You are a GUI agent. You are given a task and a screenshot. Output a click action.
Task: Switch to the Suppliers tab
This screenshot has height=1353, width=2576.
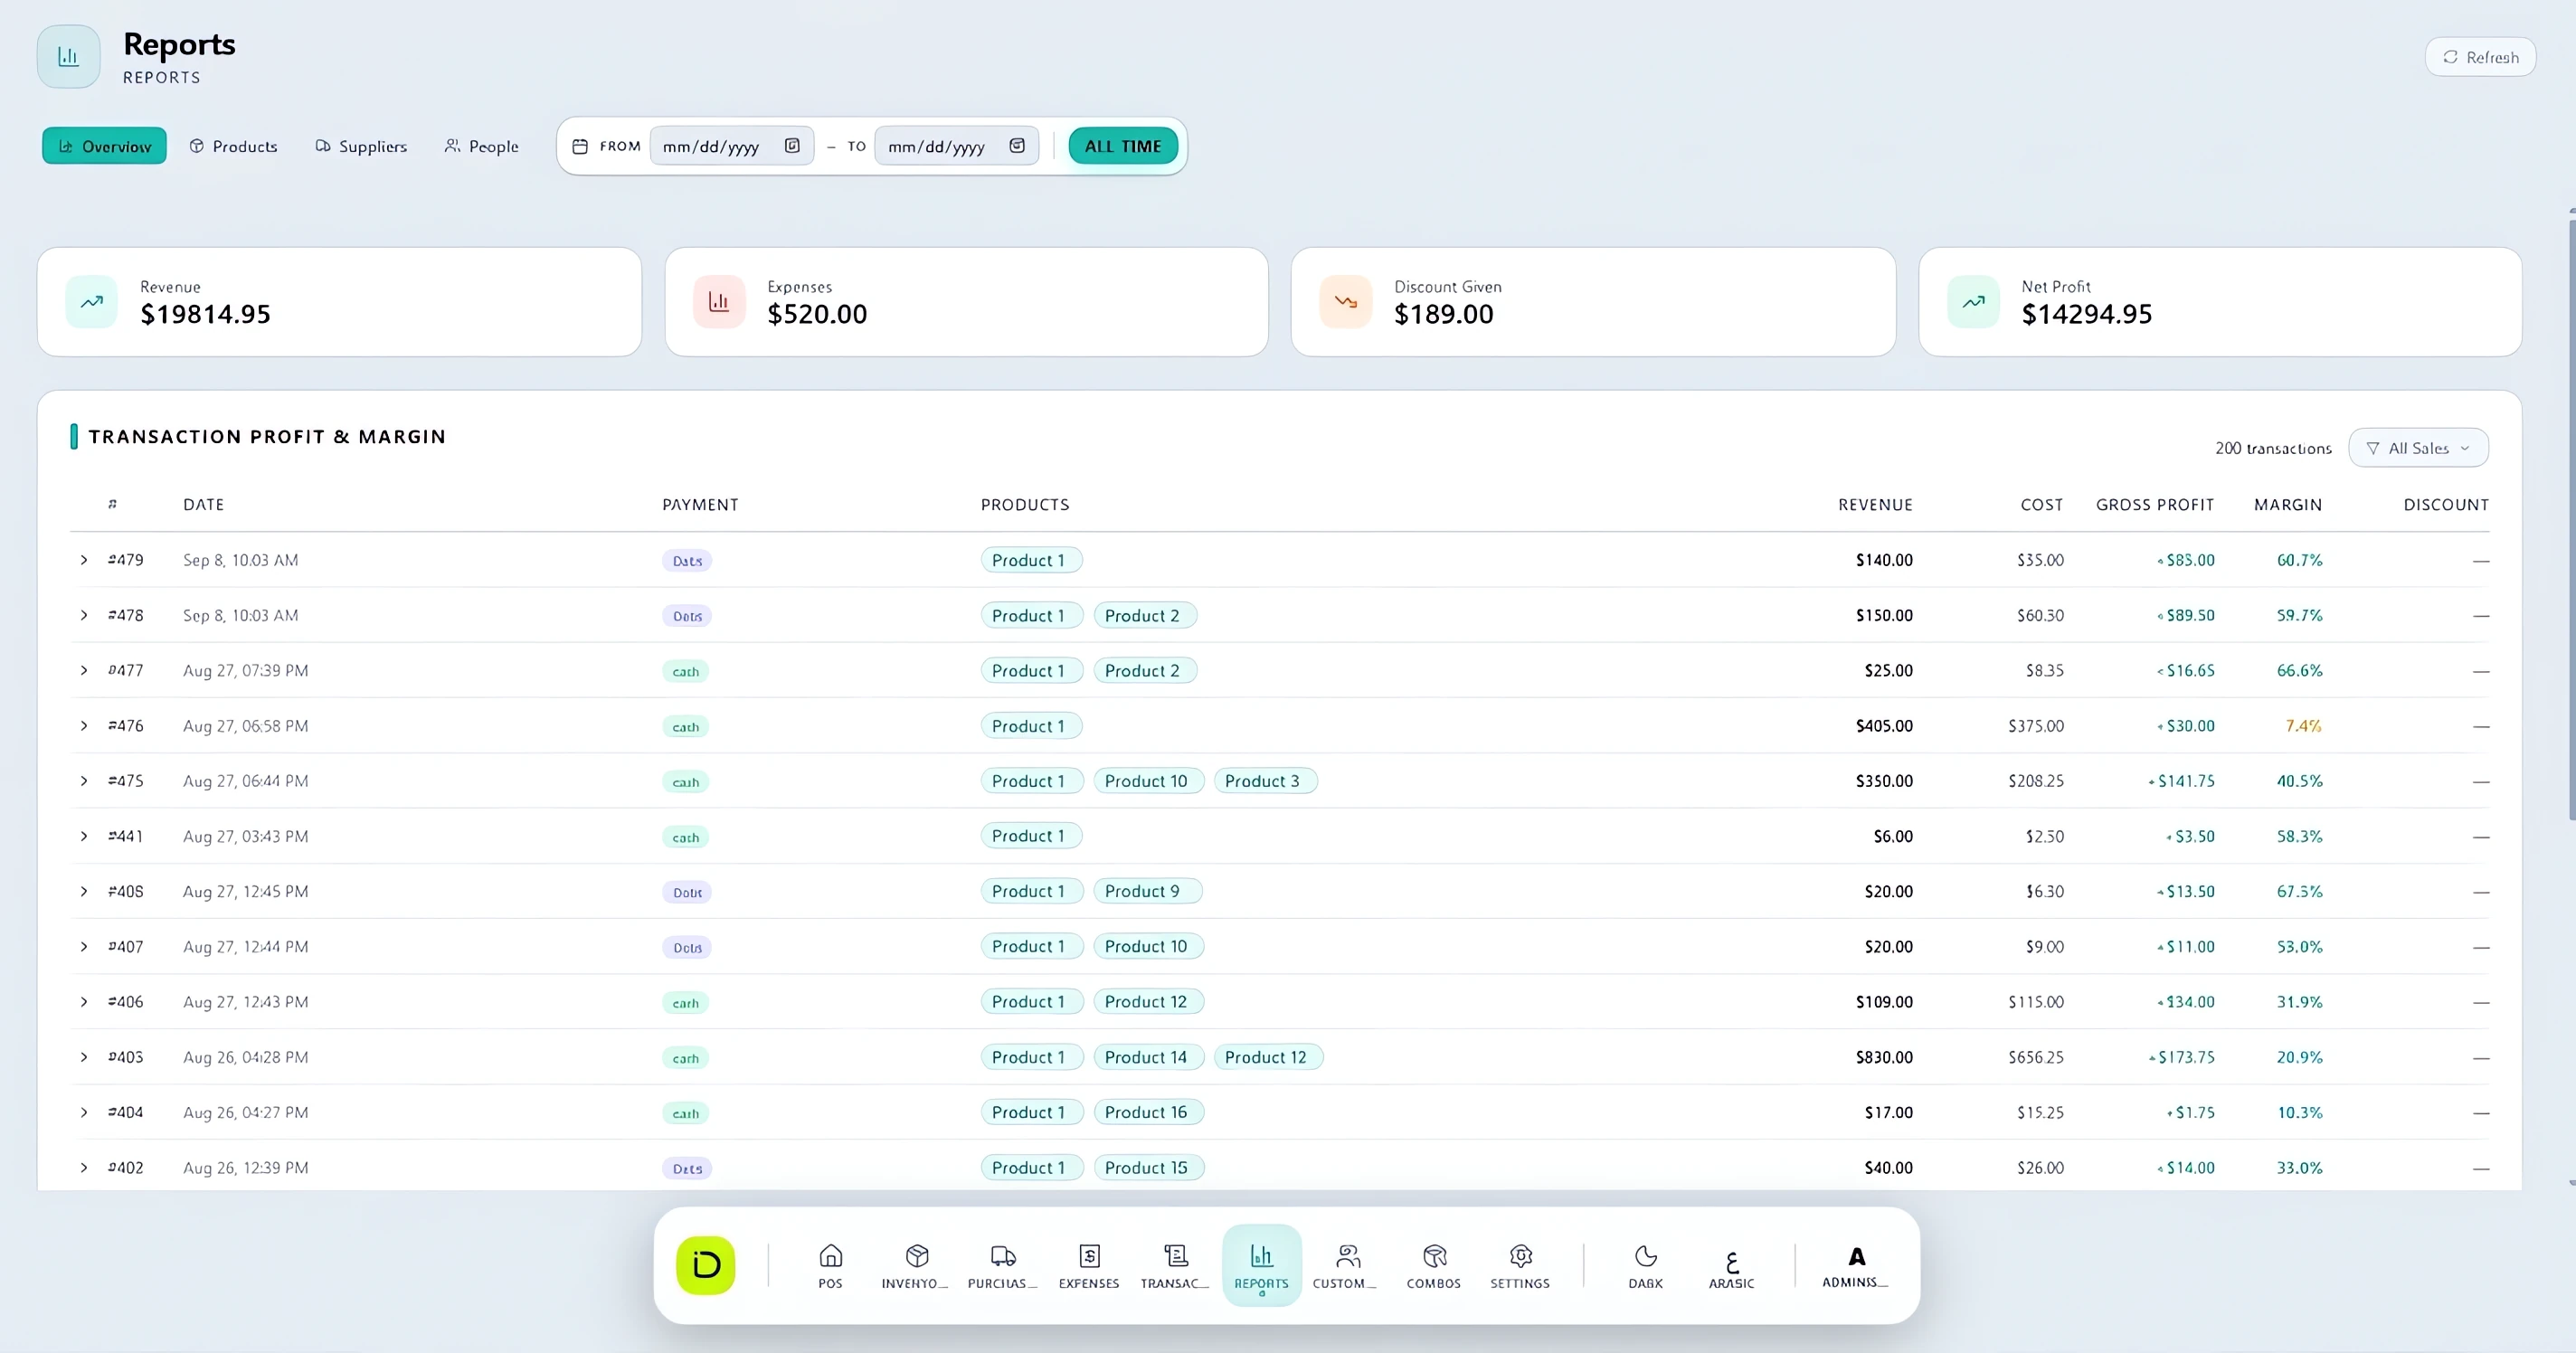tap(361, 146)
